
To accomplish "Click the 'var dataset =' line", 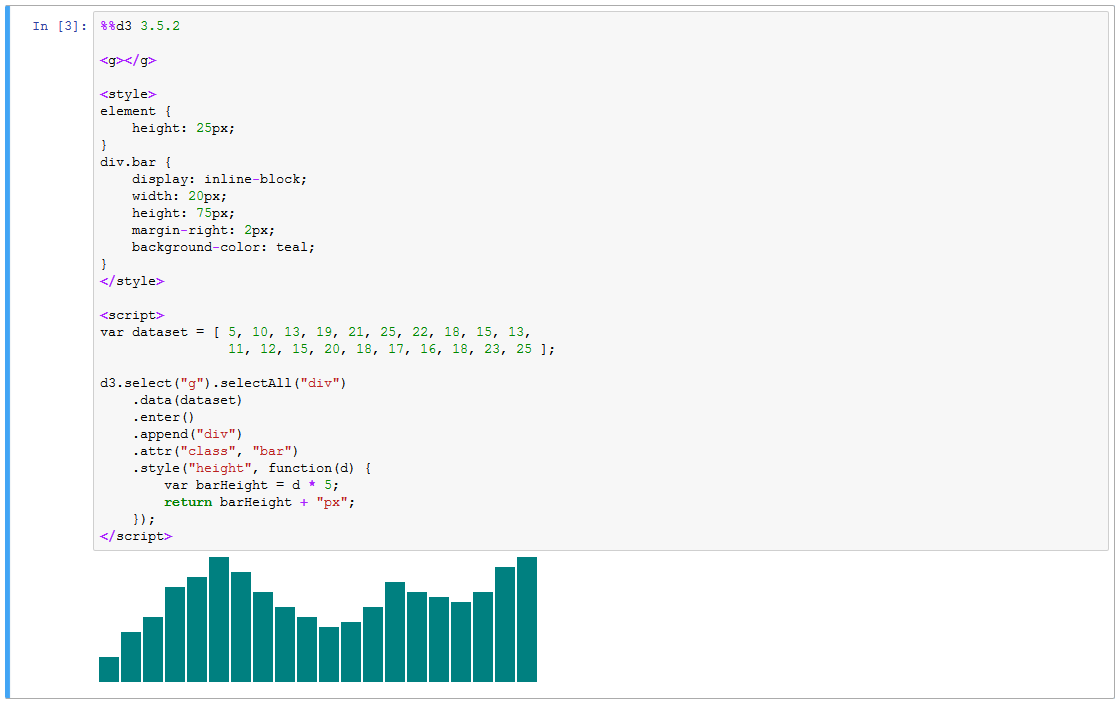I will [x=316, y=332].
